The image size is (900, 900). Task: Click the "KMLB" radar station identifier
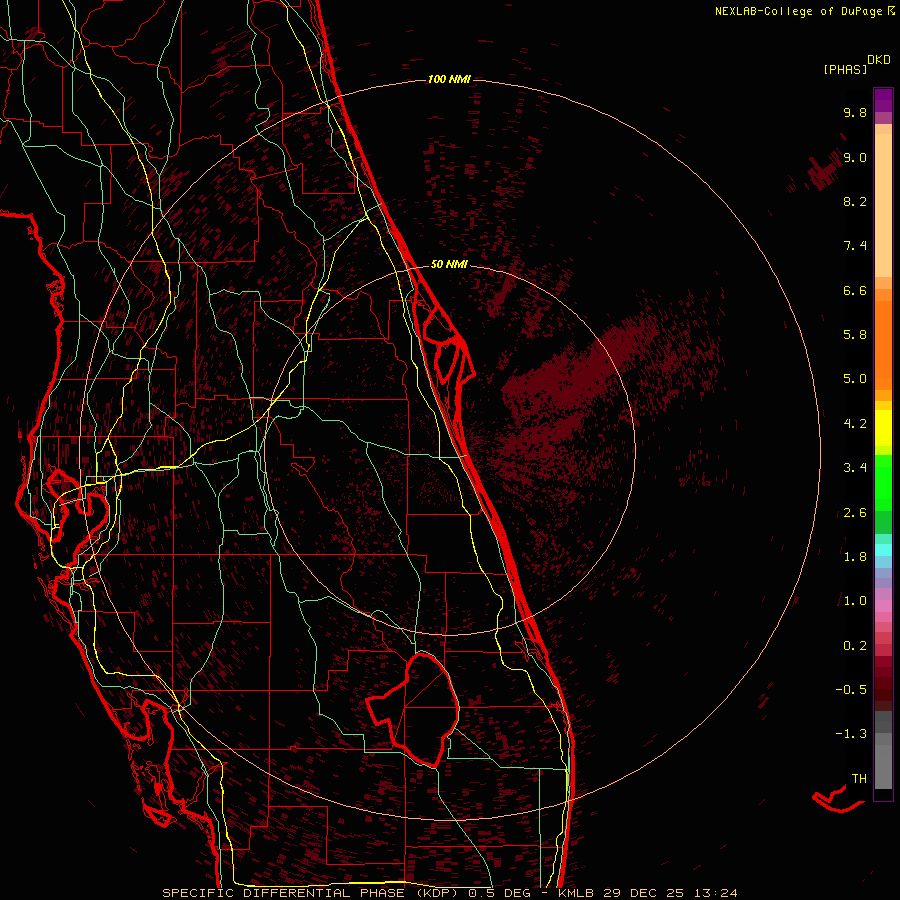click(575, 893)
